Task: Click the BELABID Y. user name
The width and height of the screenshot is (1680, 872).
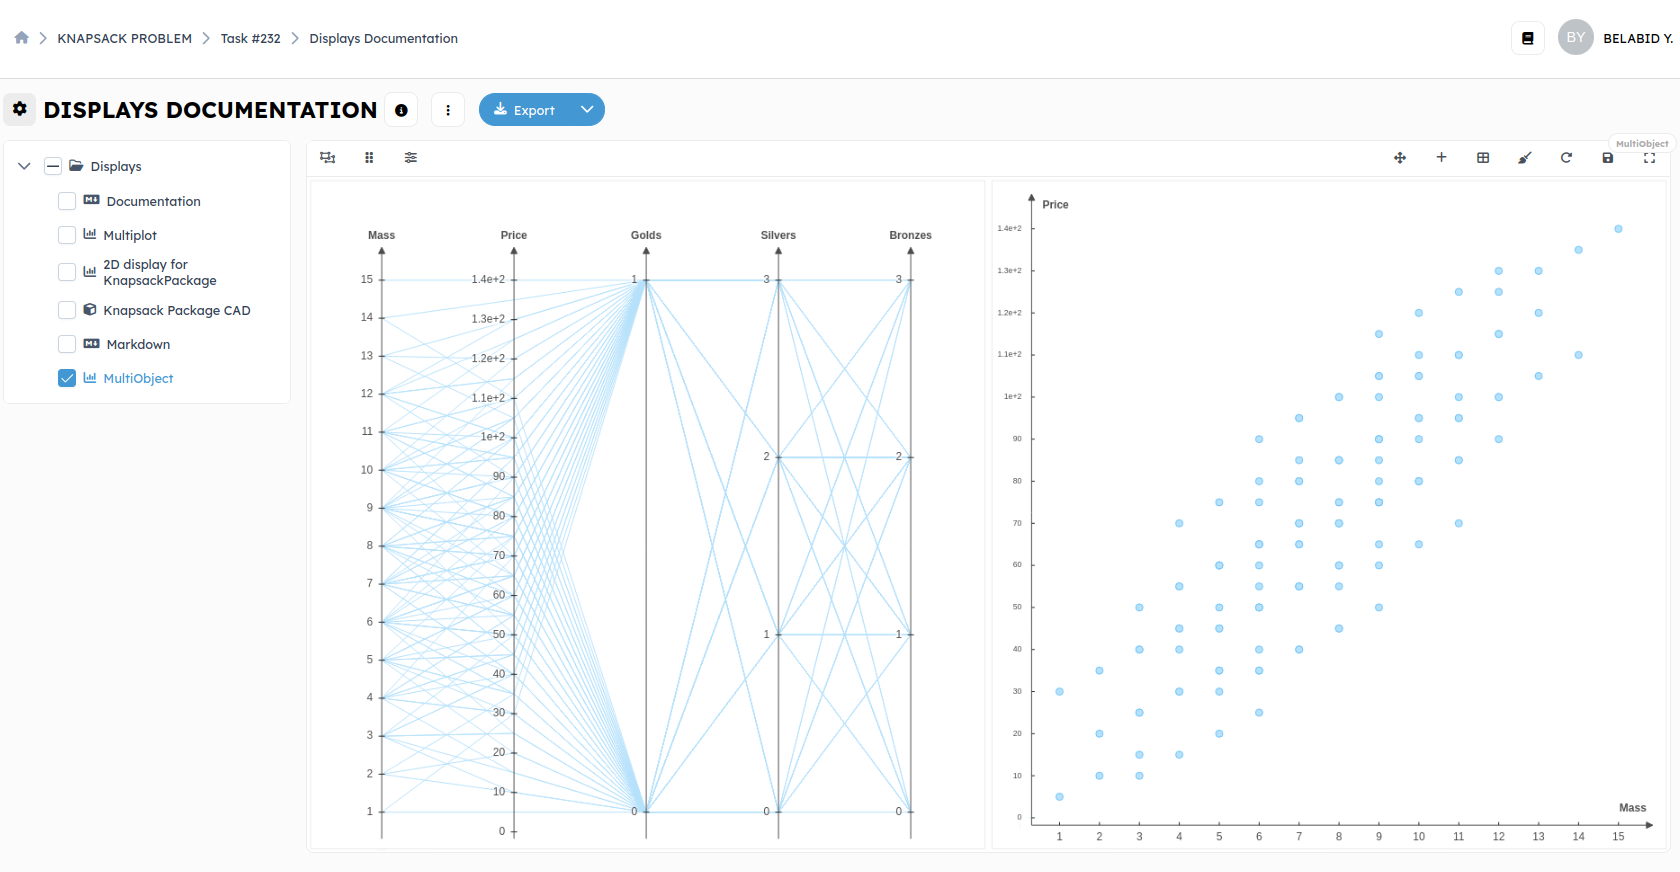Action: [x=1637, y=38]
